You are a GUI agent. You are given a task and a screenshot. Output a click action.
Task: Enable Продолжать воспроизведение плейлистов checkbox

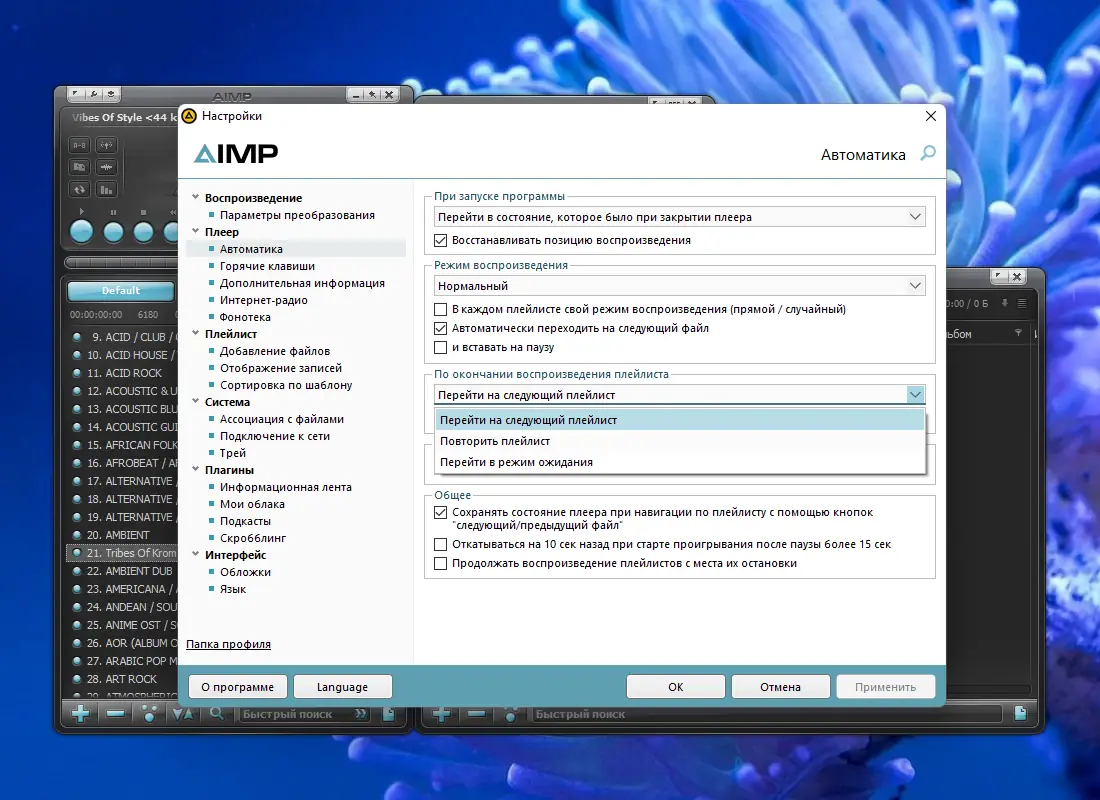click(x=441, y=563)
